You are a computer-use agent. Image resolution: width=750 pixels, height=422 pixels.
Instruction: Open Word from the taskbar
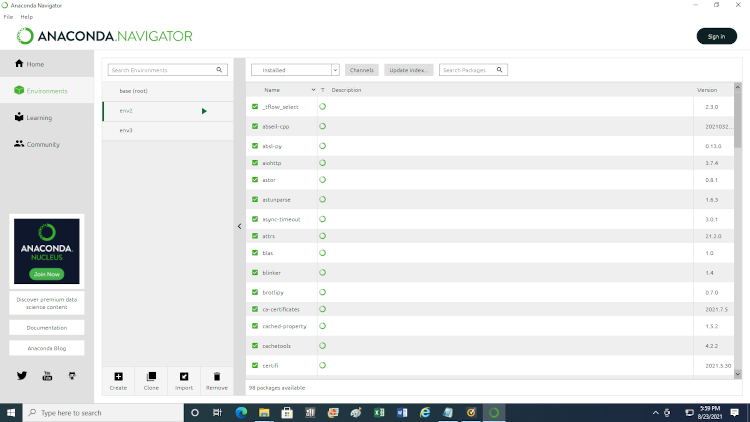pyautogui.click(x=402, y=412)
